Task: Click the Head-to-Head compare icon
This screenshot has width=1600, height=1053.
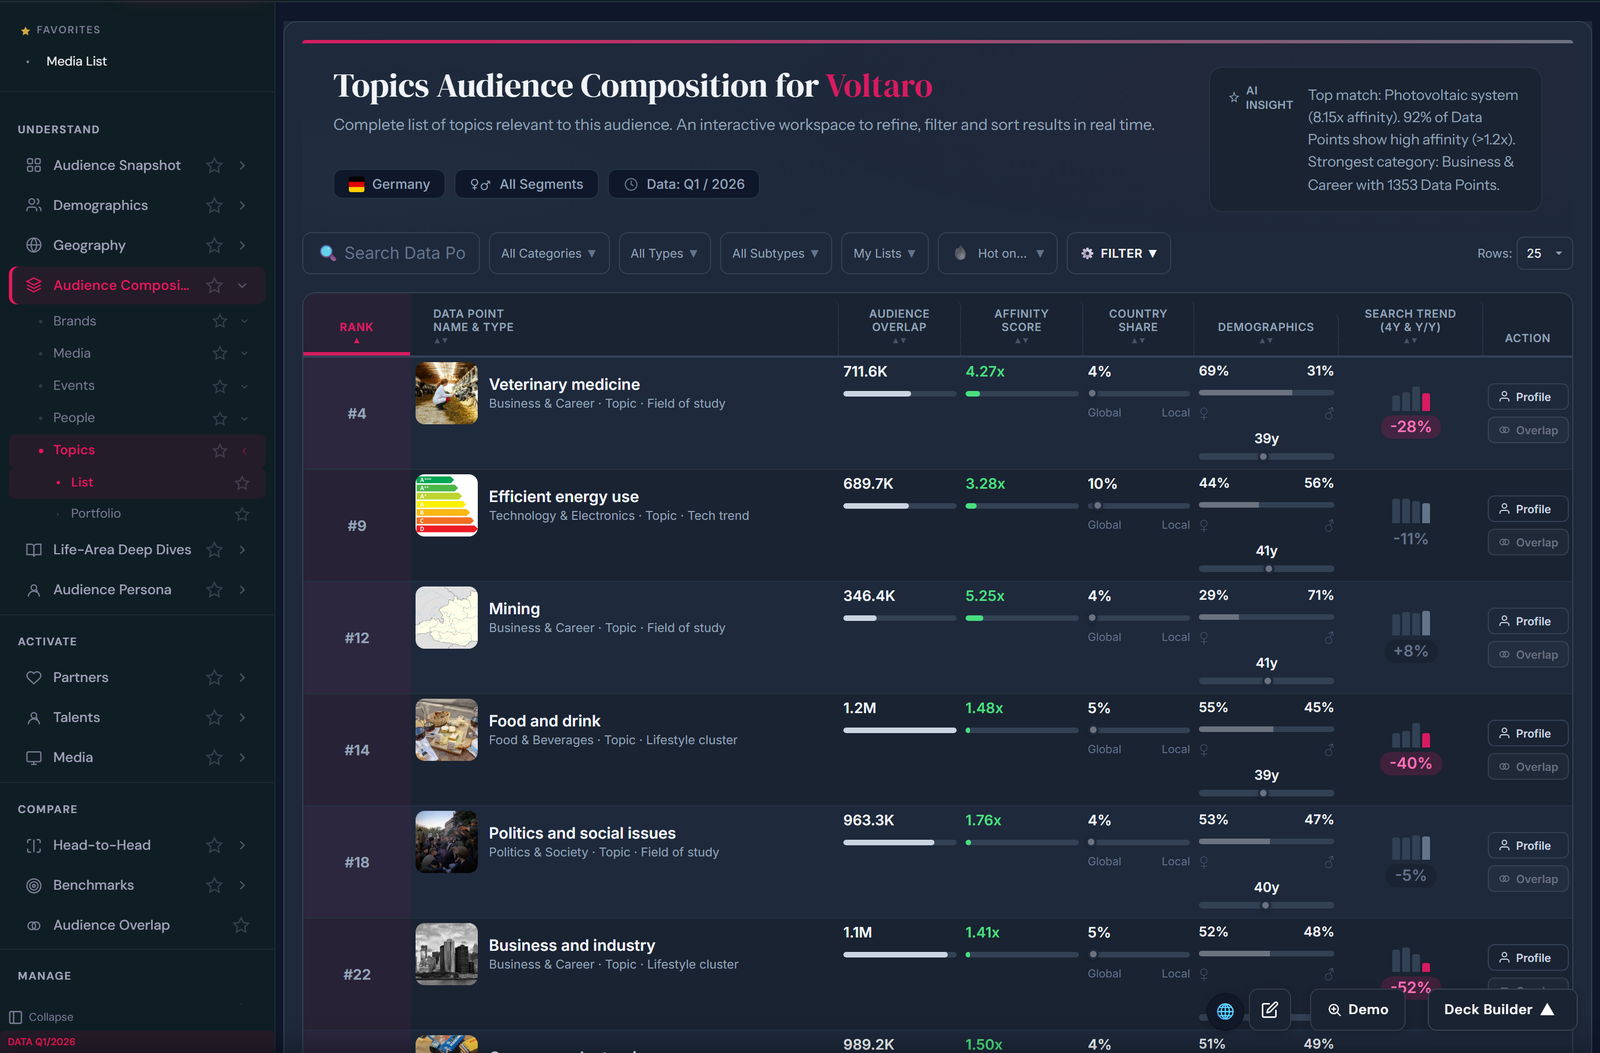Action: (x=34, y=845)
